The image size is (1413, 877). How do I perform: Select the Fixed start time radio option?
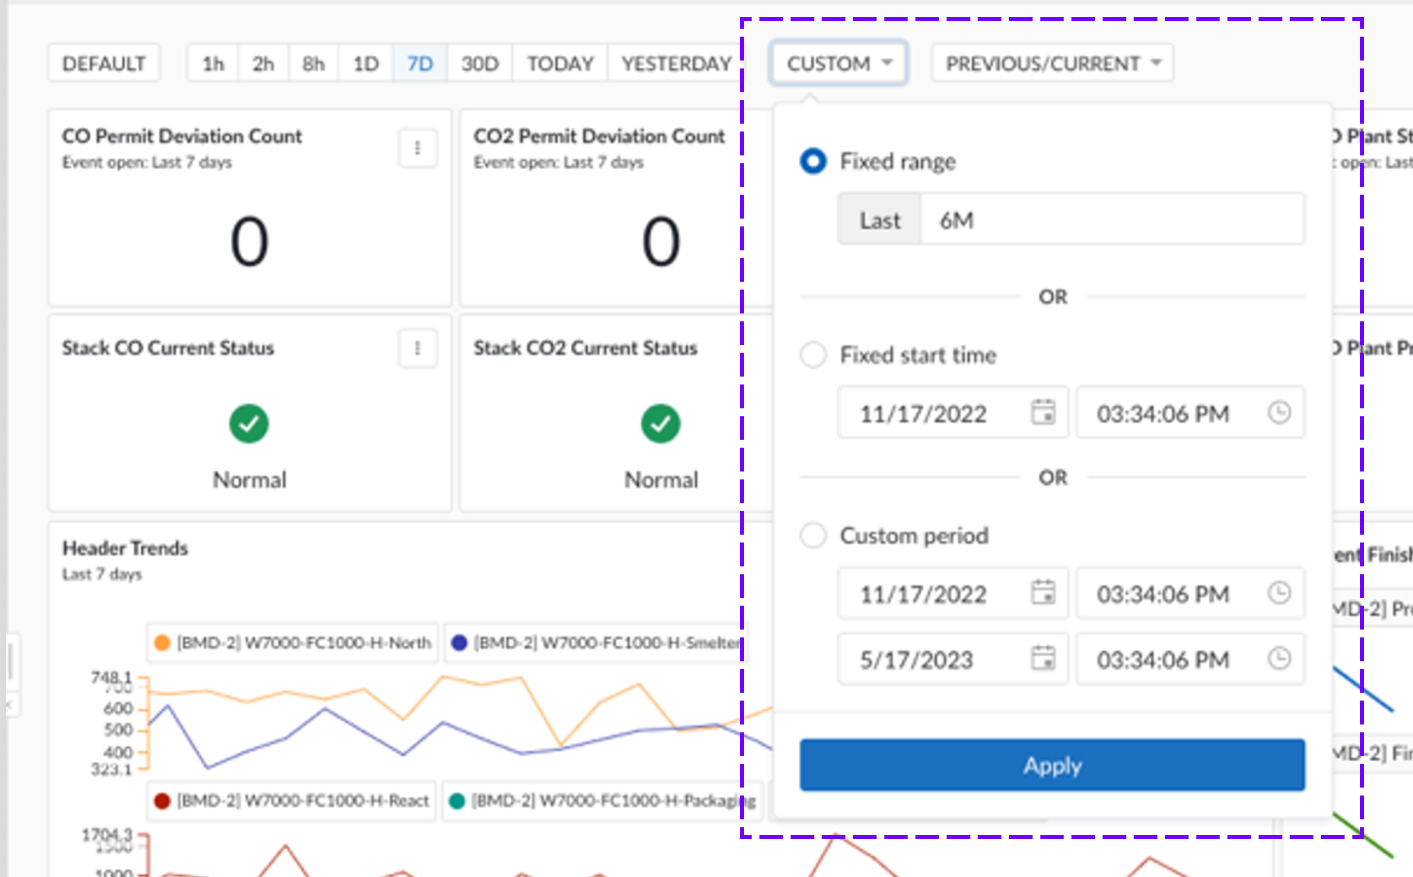[814, 355]
